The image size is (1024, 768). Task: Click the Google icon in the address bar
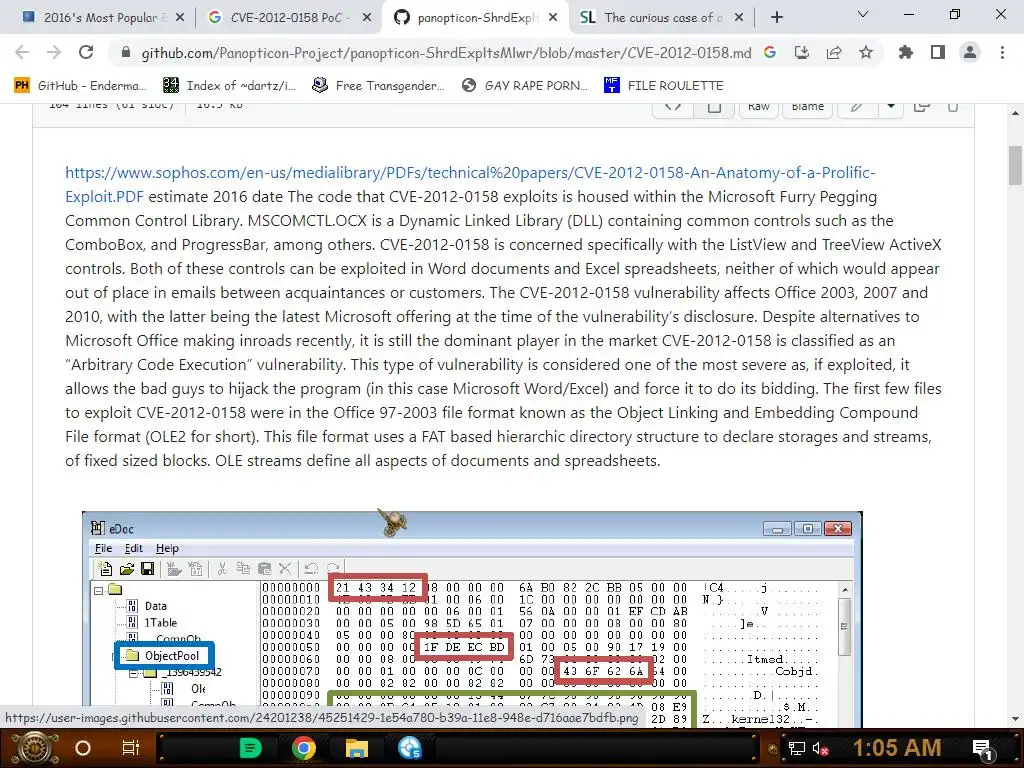coord(770,52)
